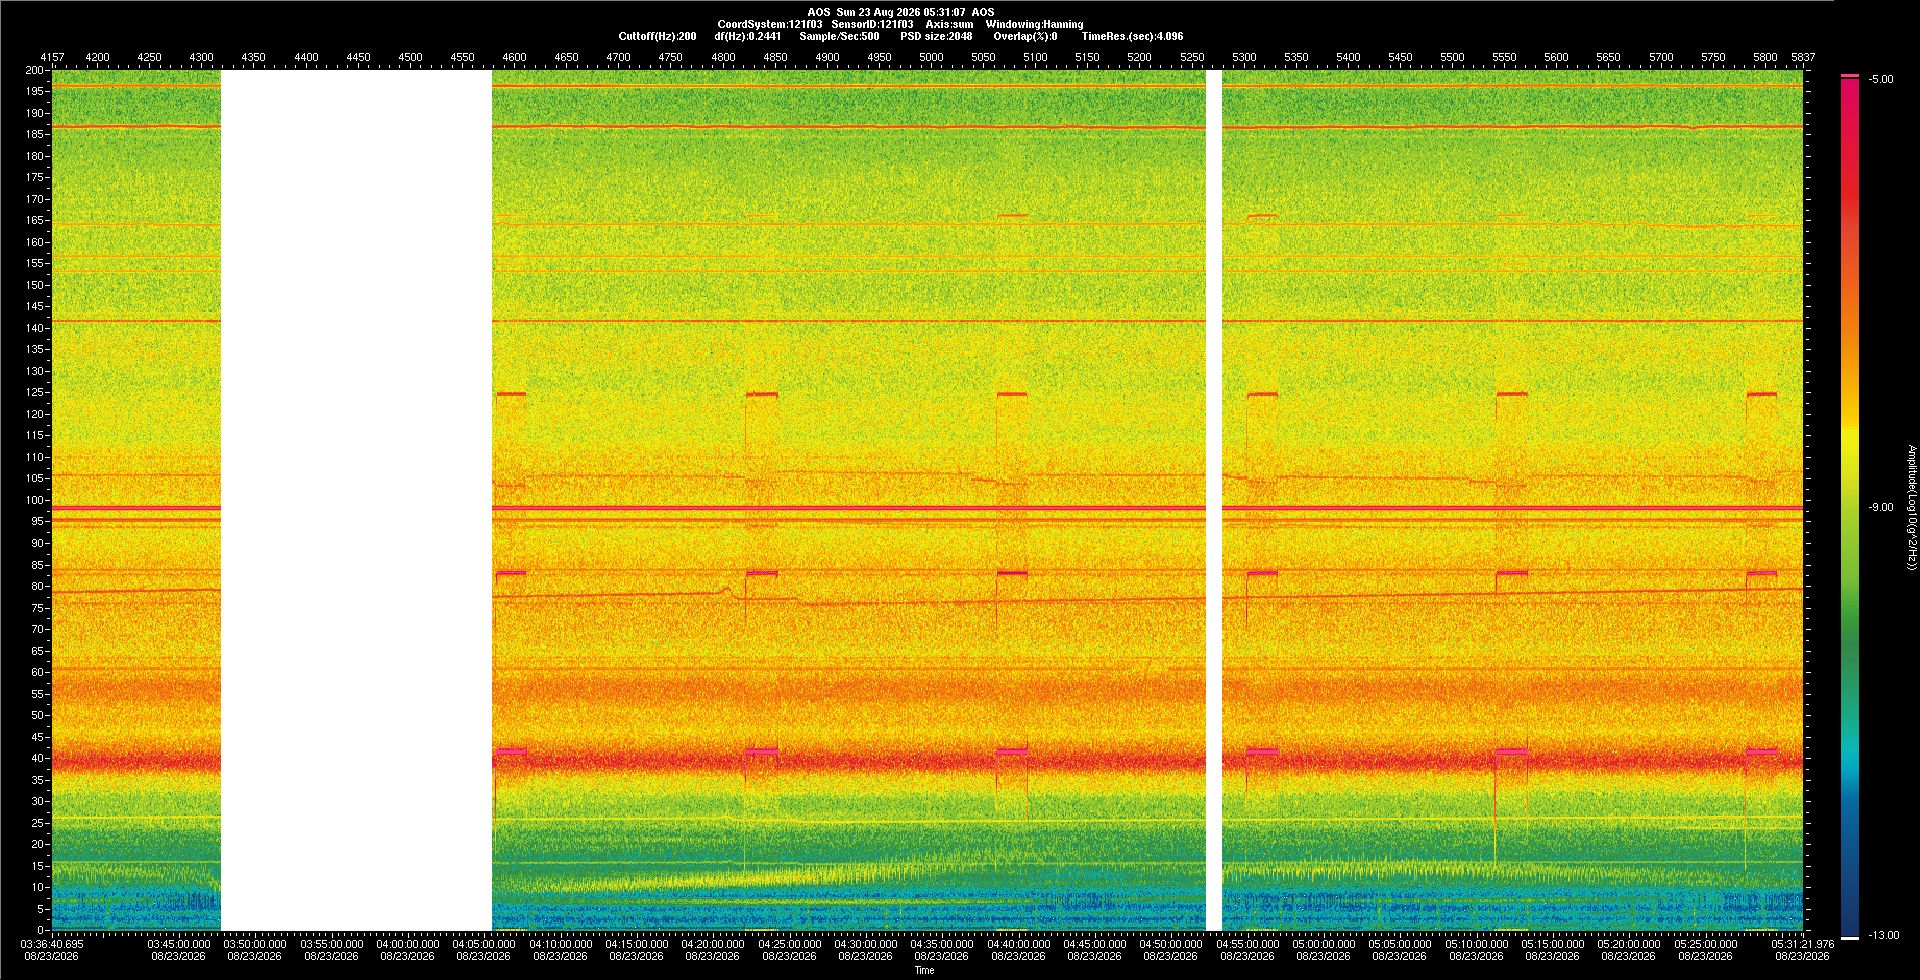The height and width of the screenshot is (980, 1920).
Task: Select the 40 label on frequency axis
Action: [37, 758]
